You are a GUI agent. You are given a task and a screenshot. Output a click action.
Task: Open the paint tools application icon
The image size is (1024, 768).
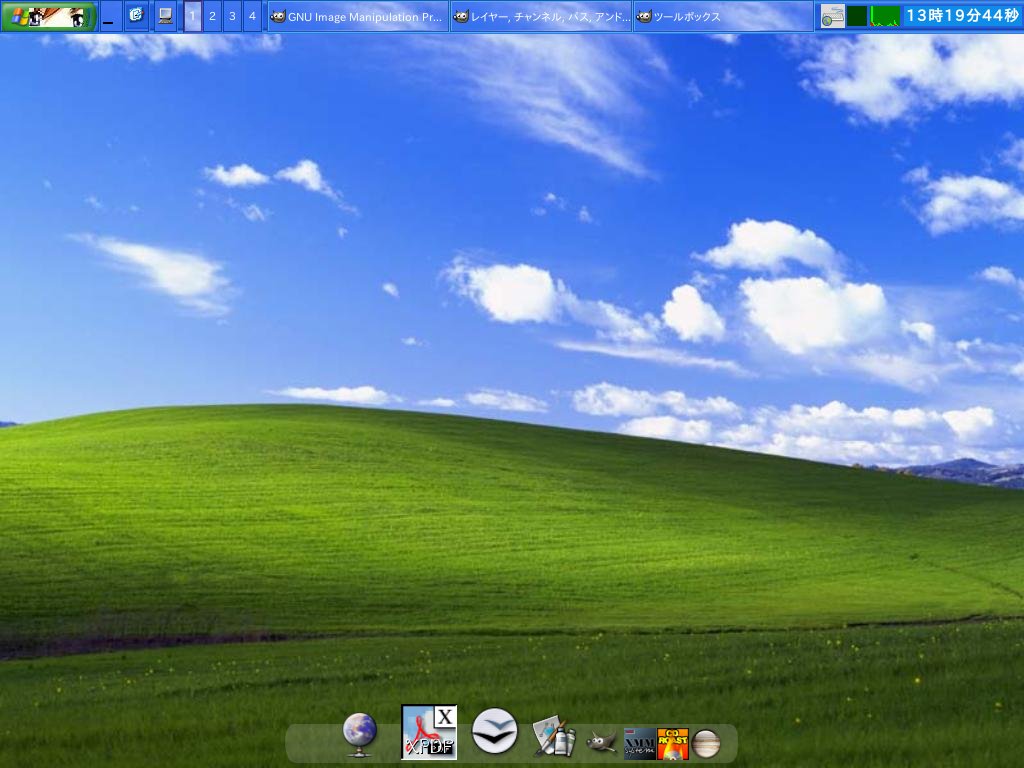(x=556, y=738)
